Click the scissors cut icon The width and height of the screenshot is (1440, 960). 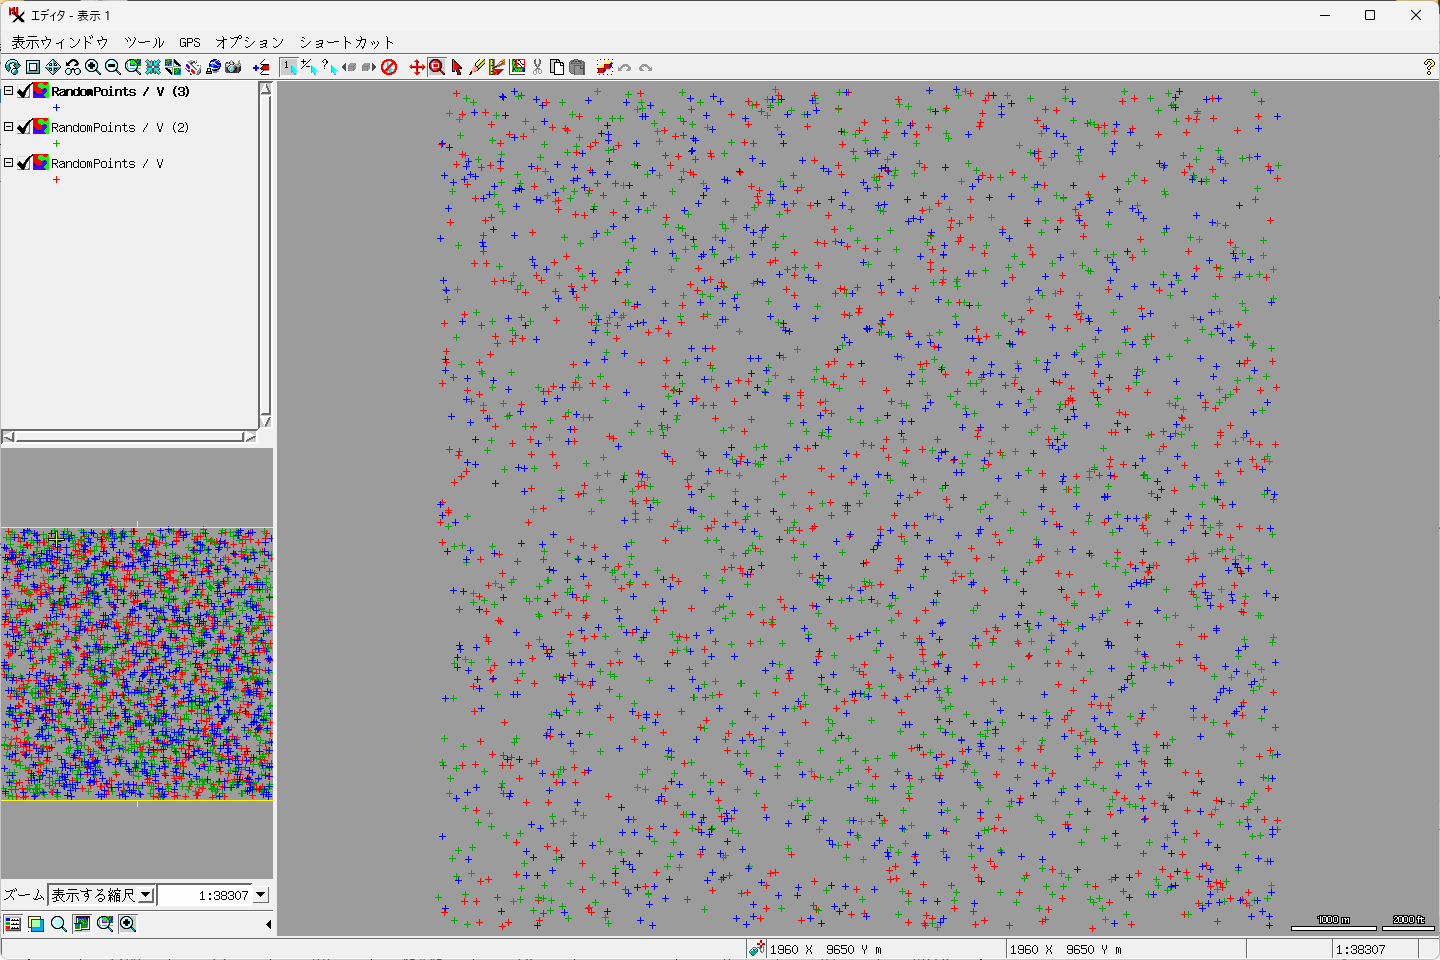(x=537, y=67)
